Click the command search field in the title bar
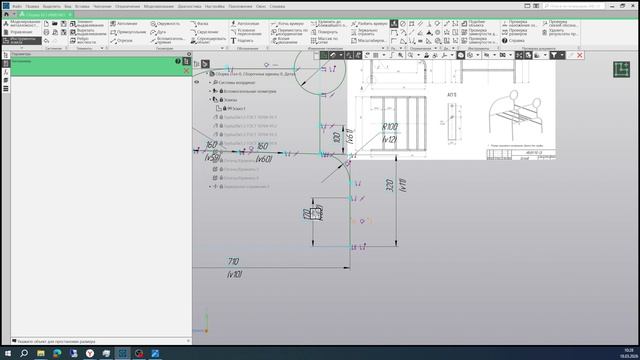640x360 pixels. point(573,6)
